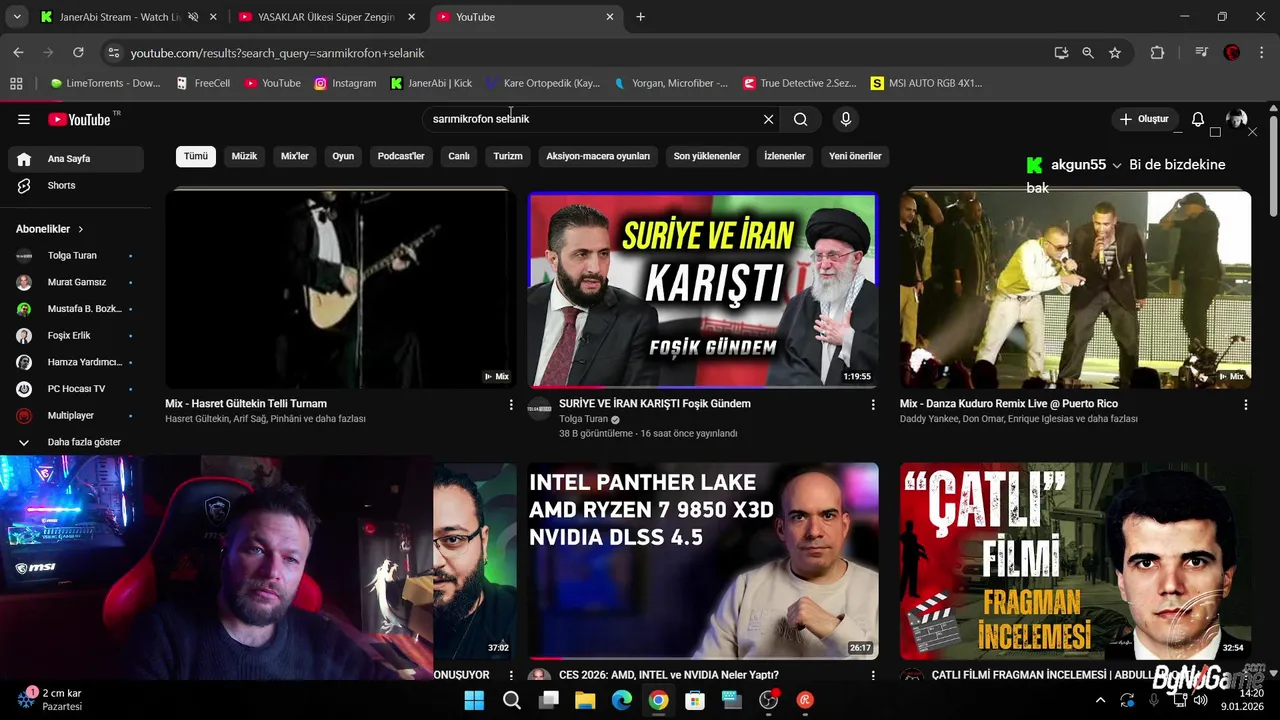Open a new tab with the plus button
The image size is (1280, 720).
tap(641, 17)
